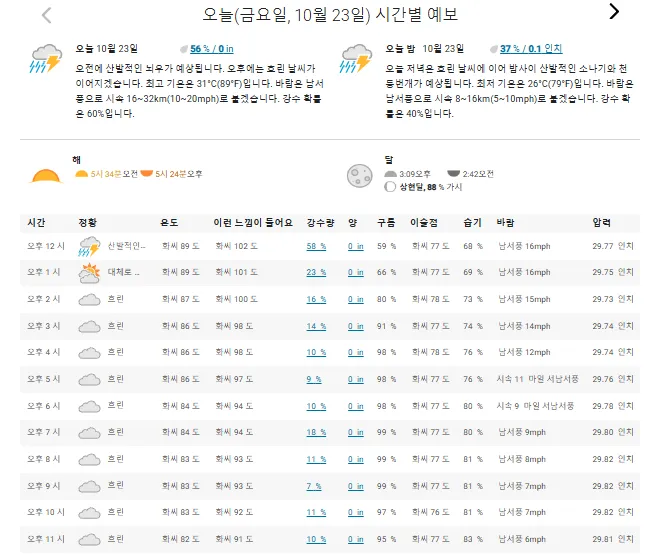The image size is (658, 554).
Task: Click the 29.77 인치 pressure value
Action: (613, 246)
